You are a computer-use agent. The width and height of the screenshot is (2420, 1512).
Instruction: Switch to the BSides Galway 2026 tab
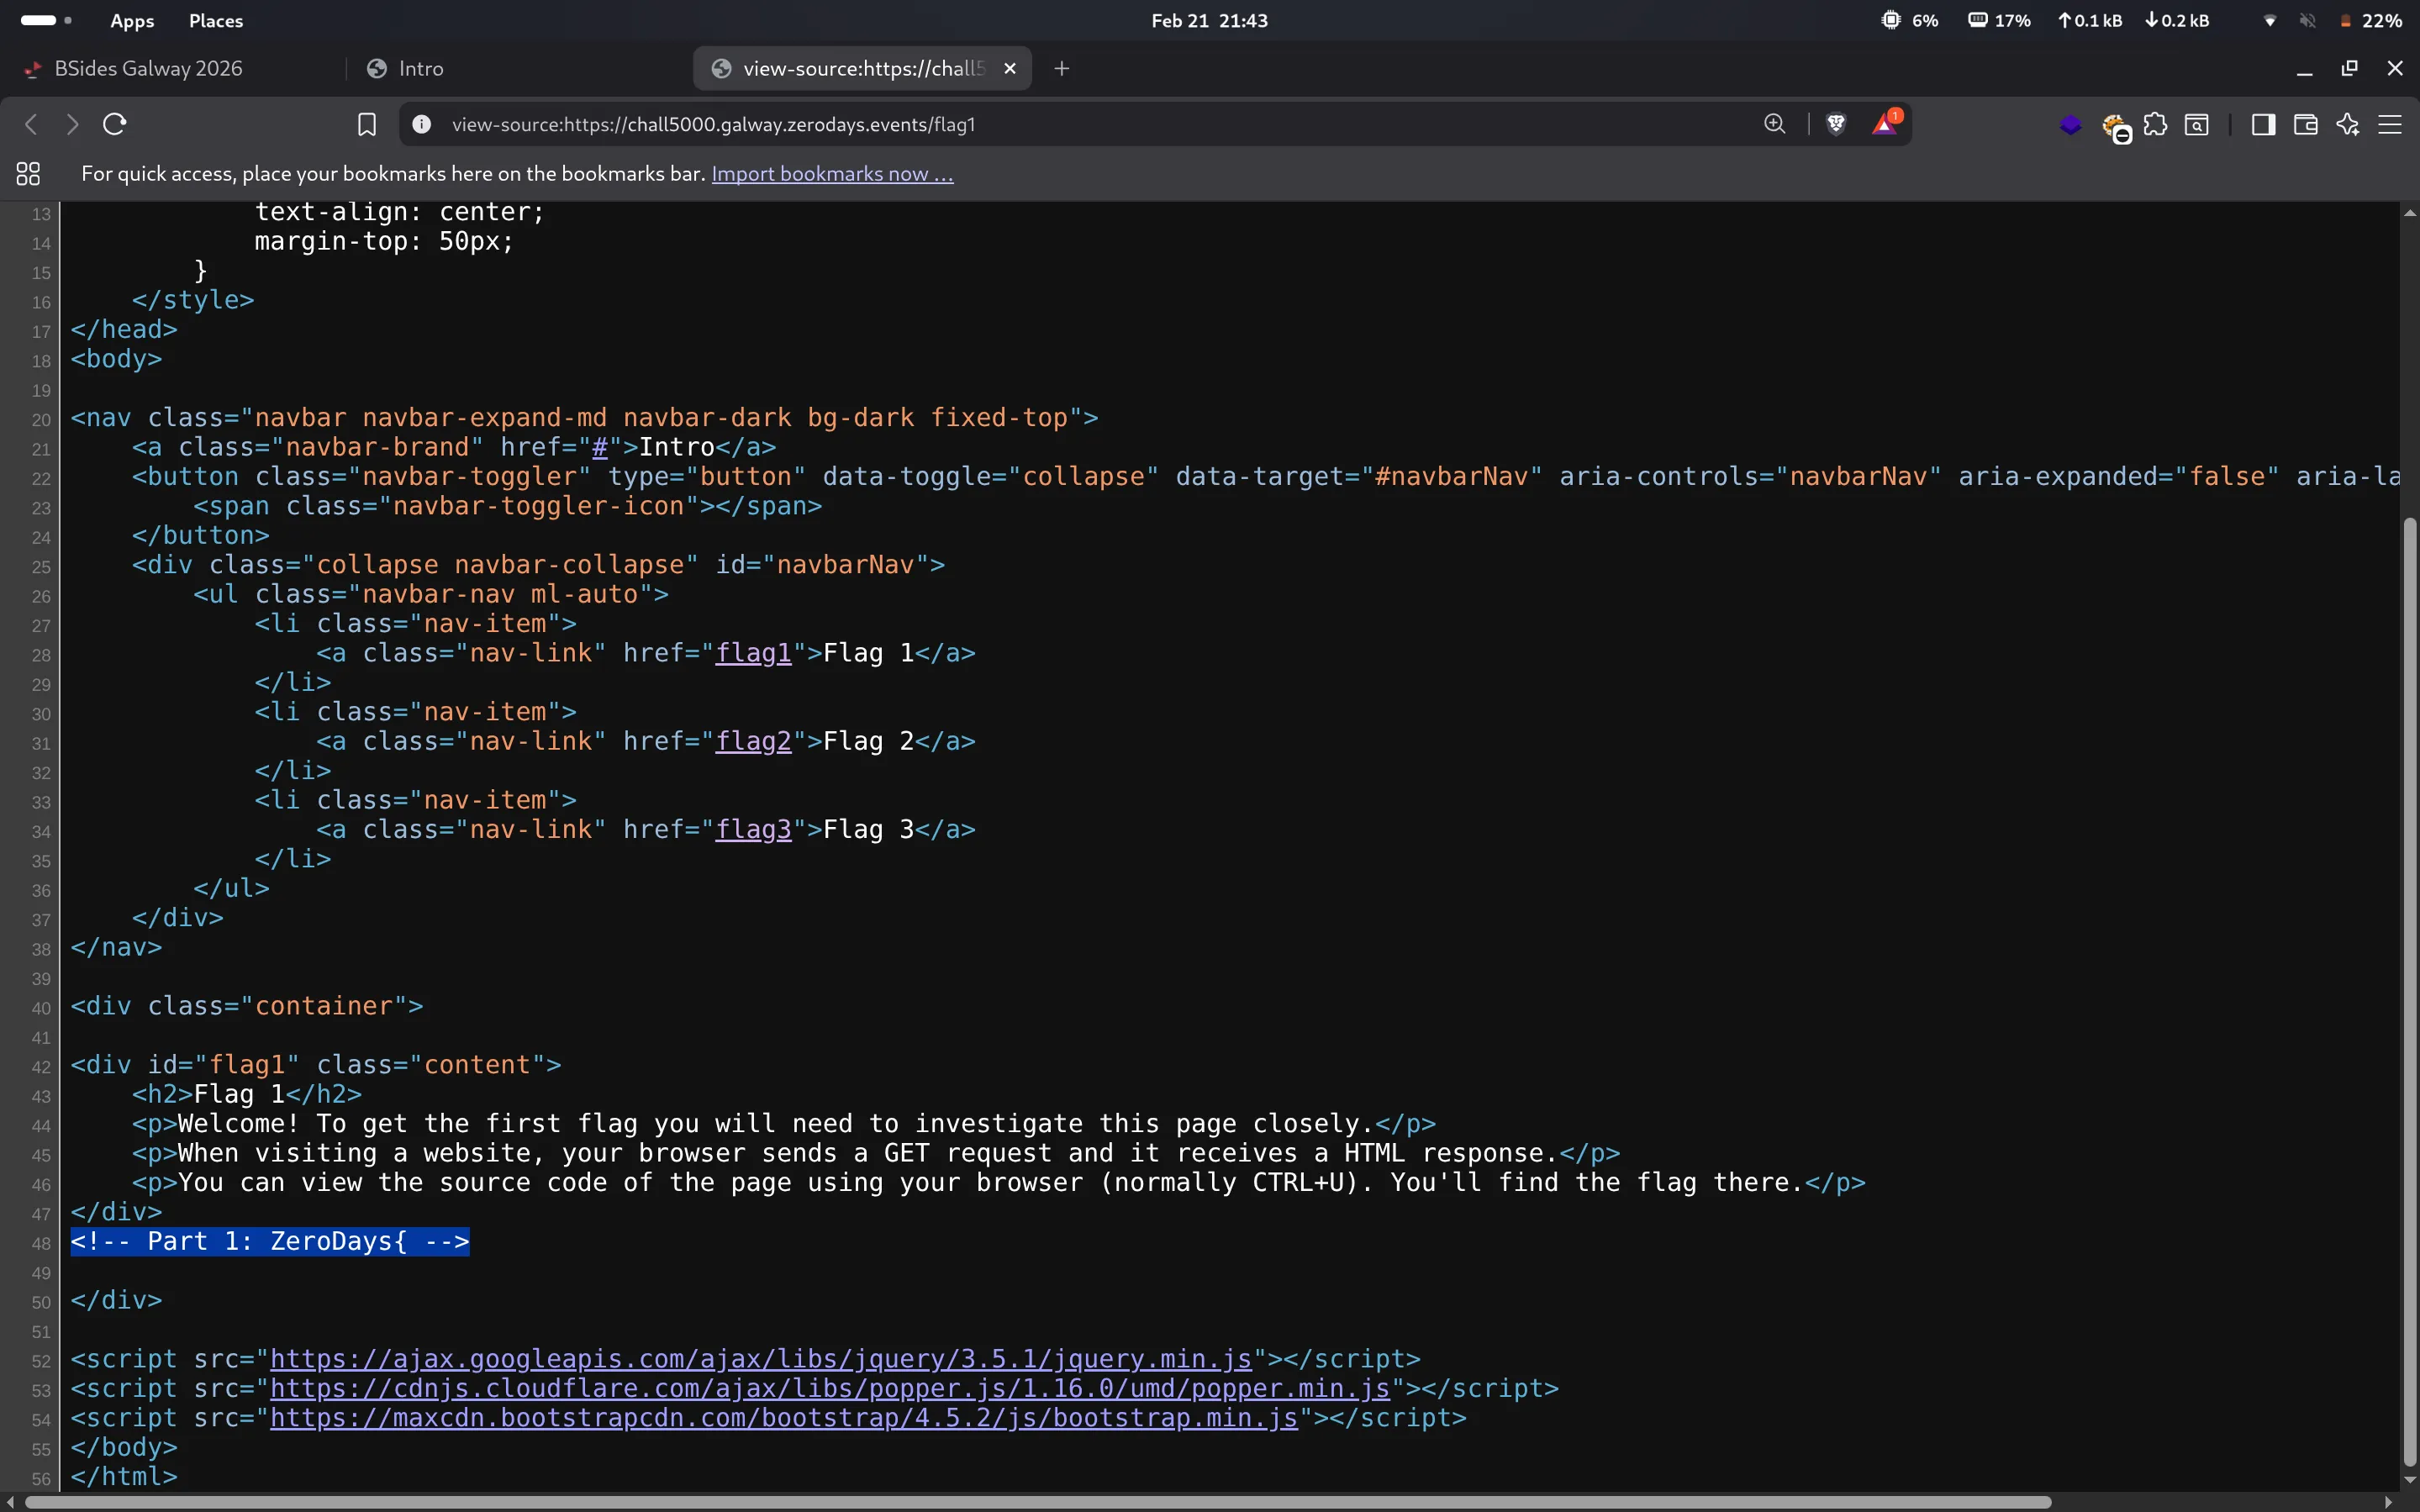(x=148, y=68)
